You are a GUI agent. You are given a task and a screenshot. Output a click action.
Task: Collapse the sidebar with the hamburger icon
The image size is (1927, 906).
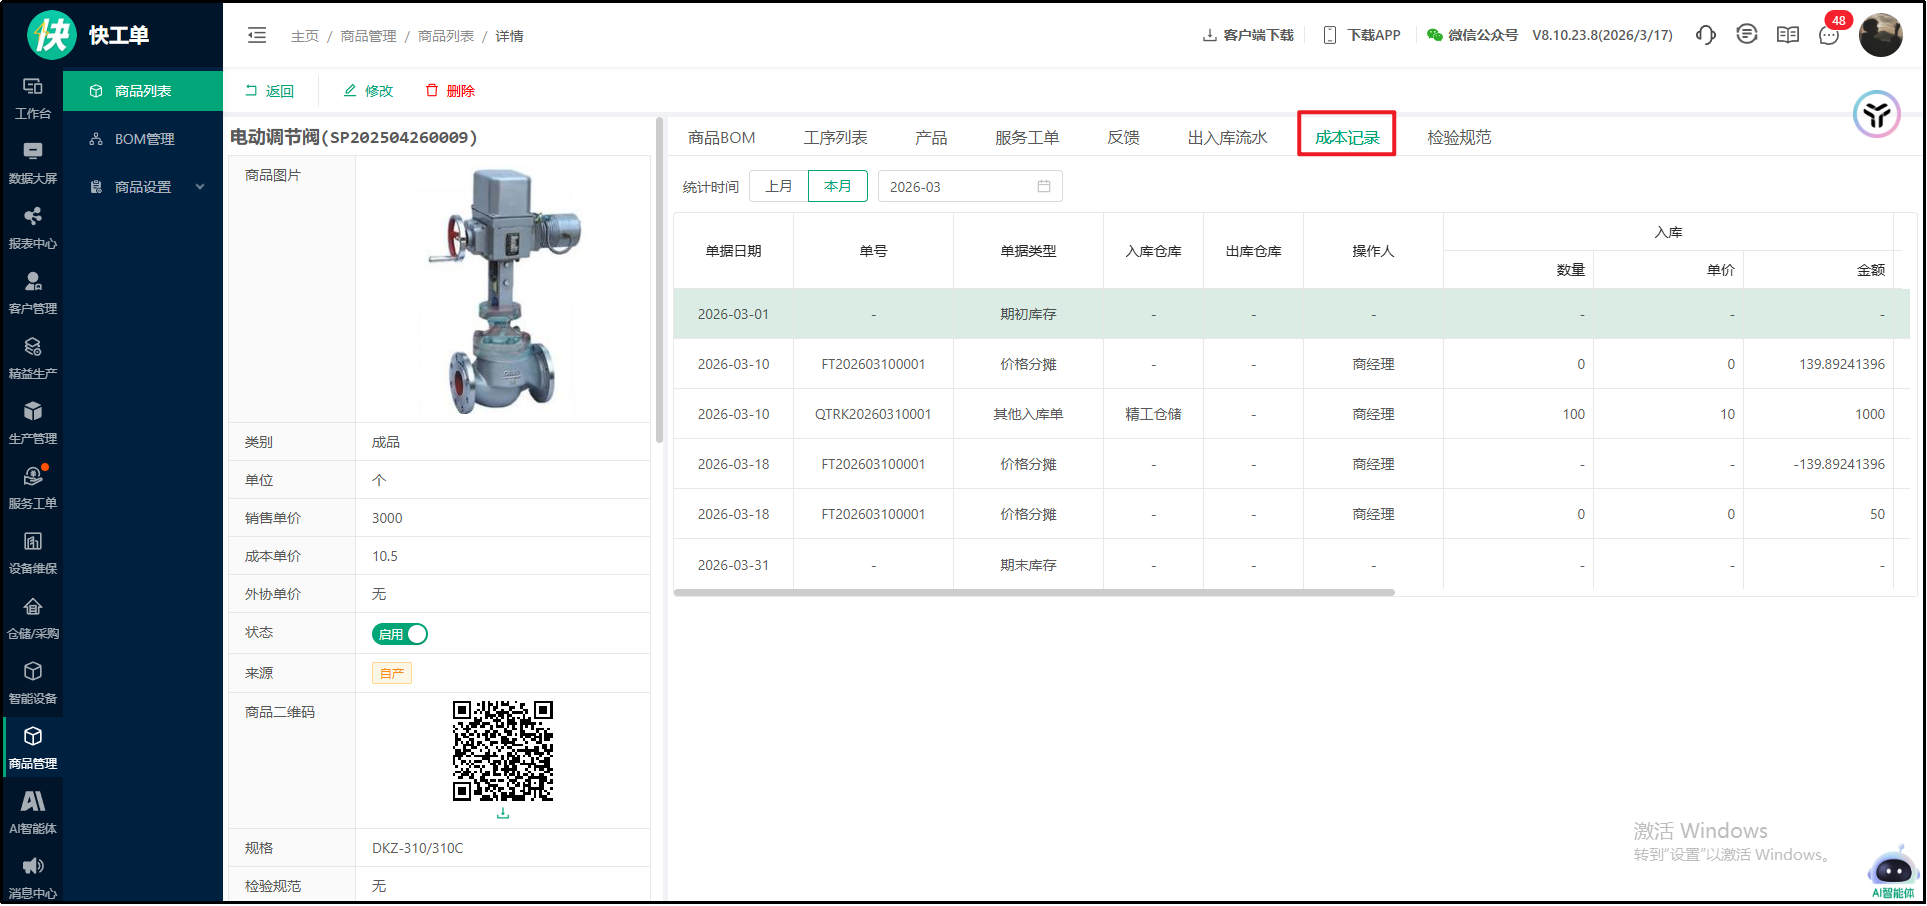257,36
